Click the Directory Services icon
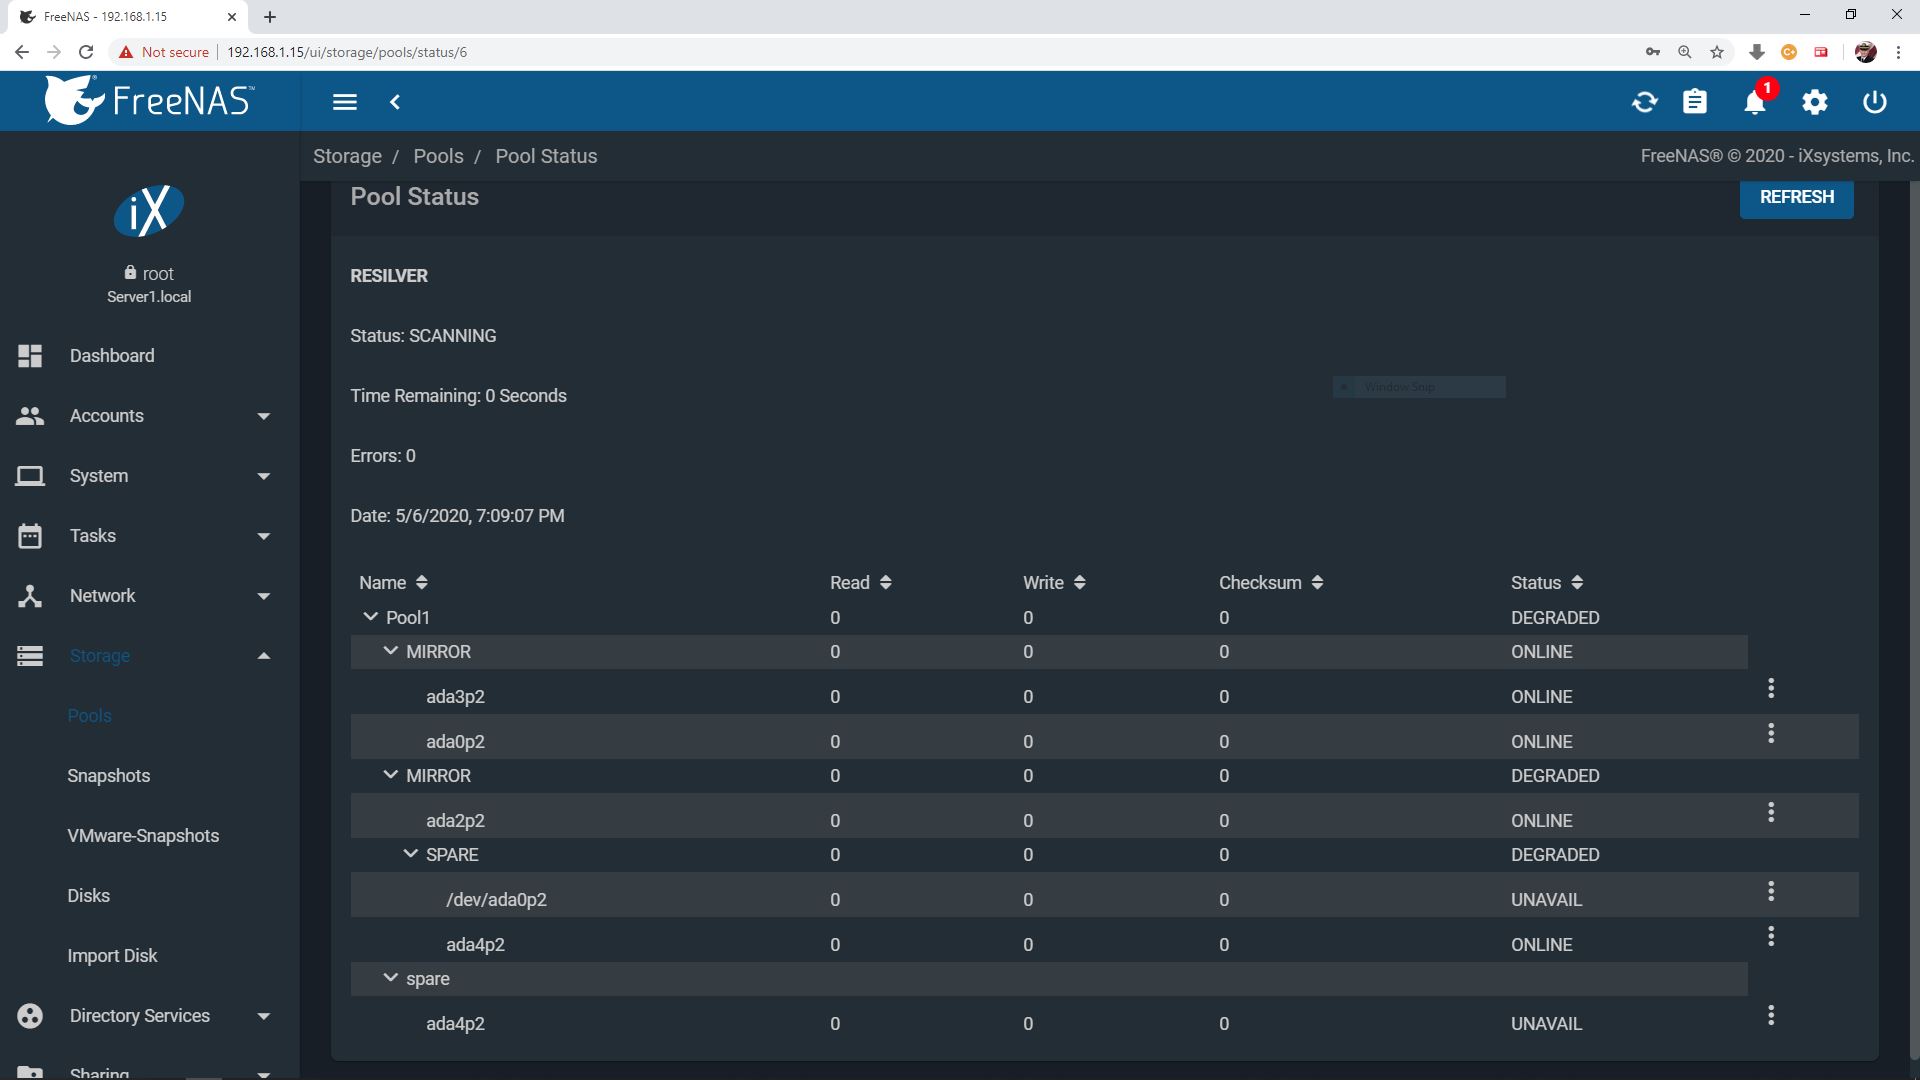The image size is (1920, 1080). coord(30,1016)
